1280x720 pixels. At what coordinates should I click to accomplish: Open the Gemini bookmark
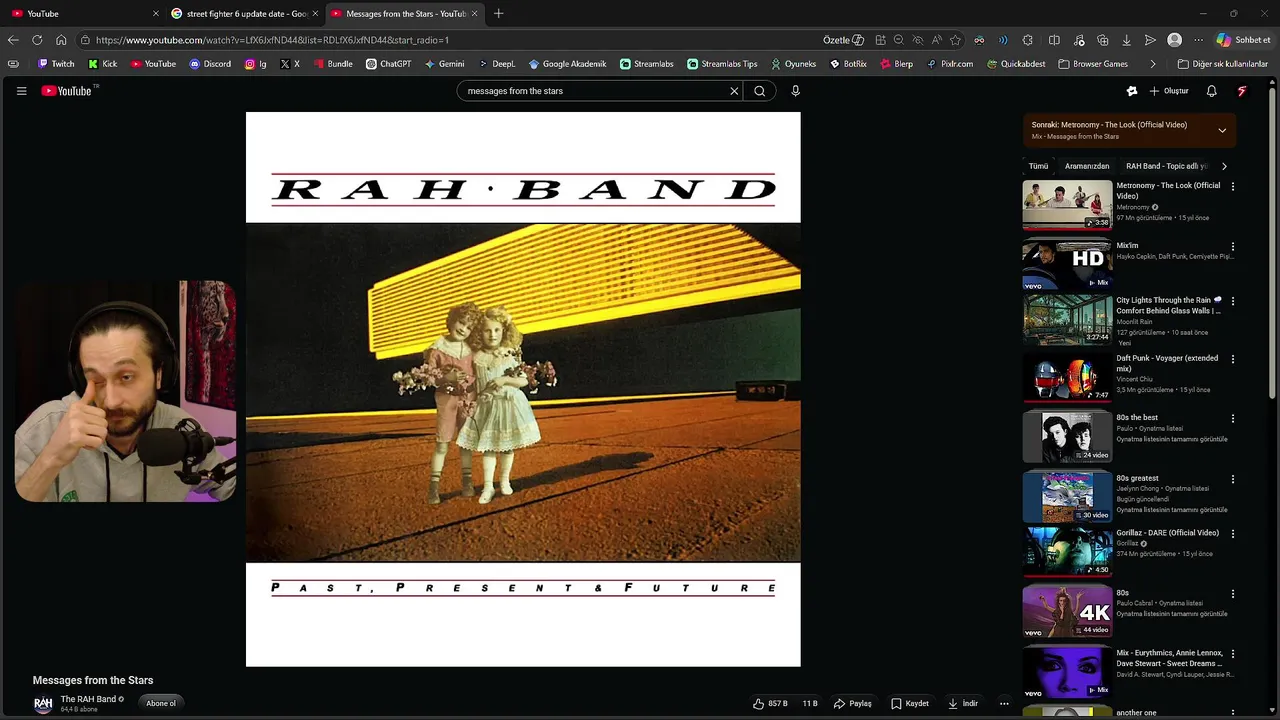445,64
